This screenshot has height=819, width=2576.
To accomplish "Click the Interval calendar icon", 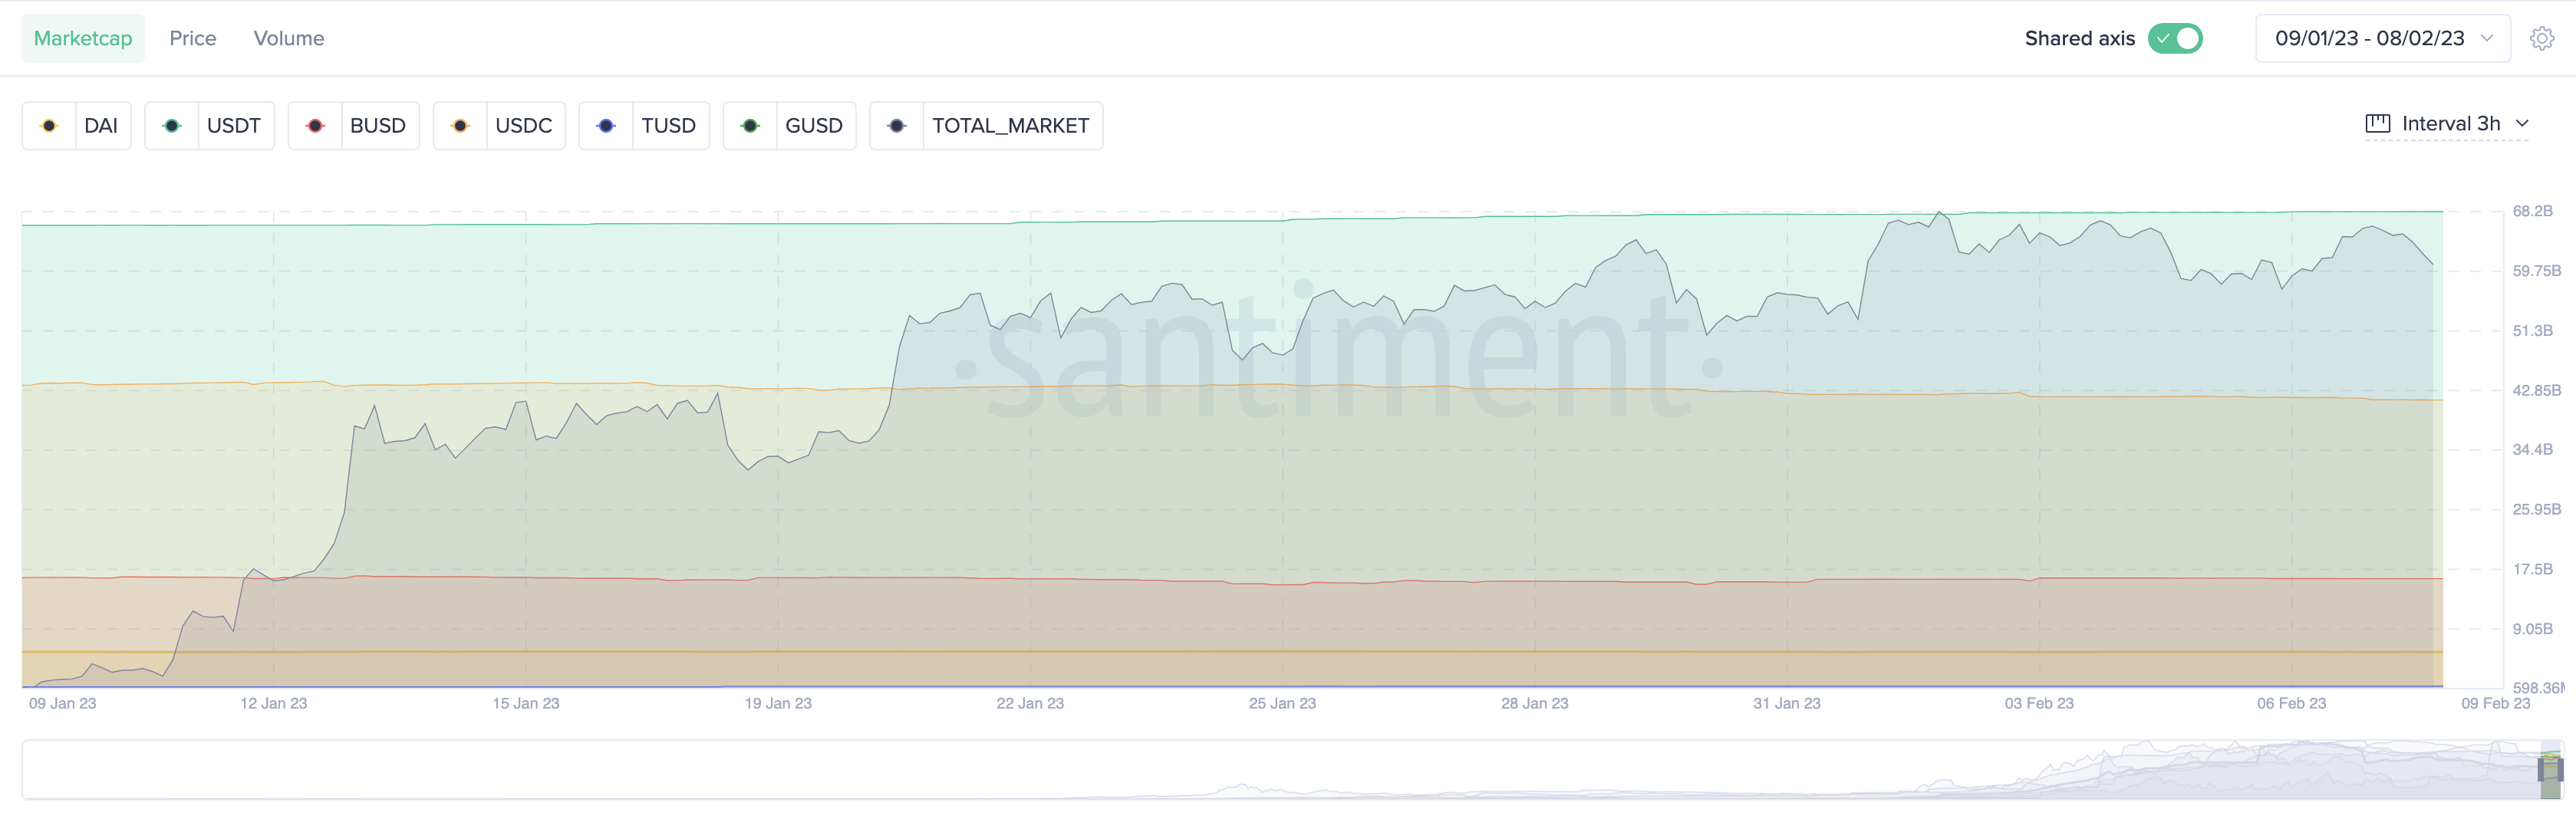I will click(x=2377, y=124).
